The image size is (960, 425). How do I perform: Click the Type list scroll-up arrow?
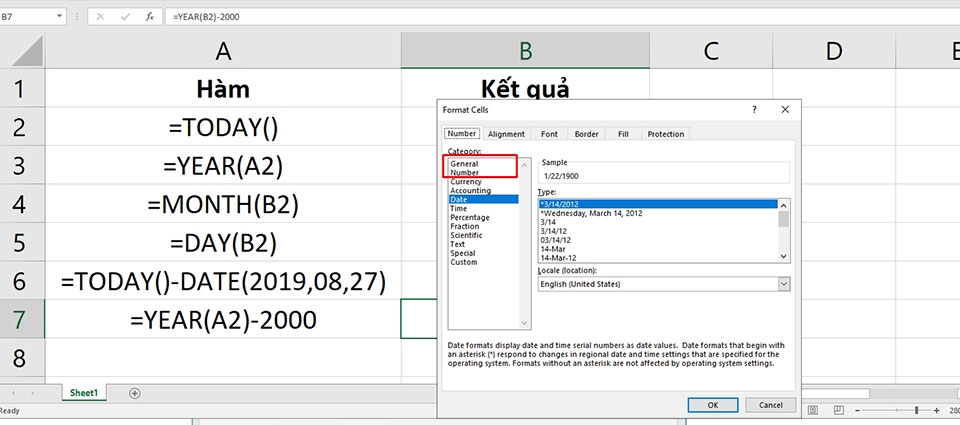tap(784, 204)
